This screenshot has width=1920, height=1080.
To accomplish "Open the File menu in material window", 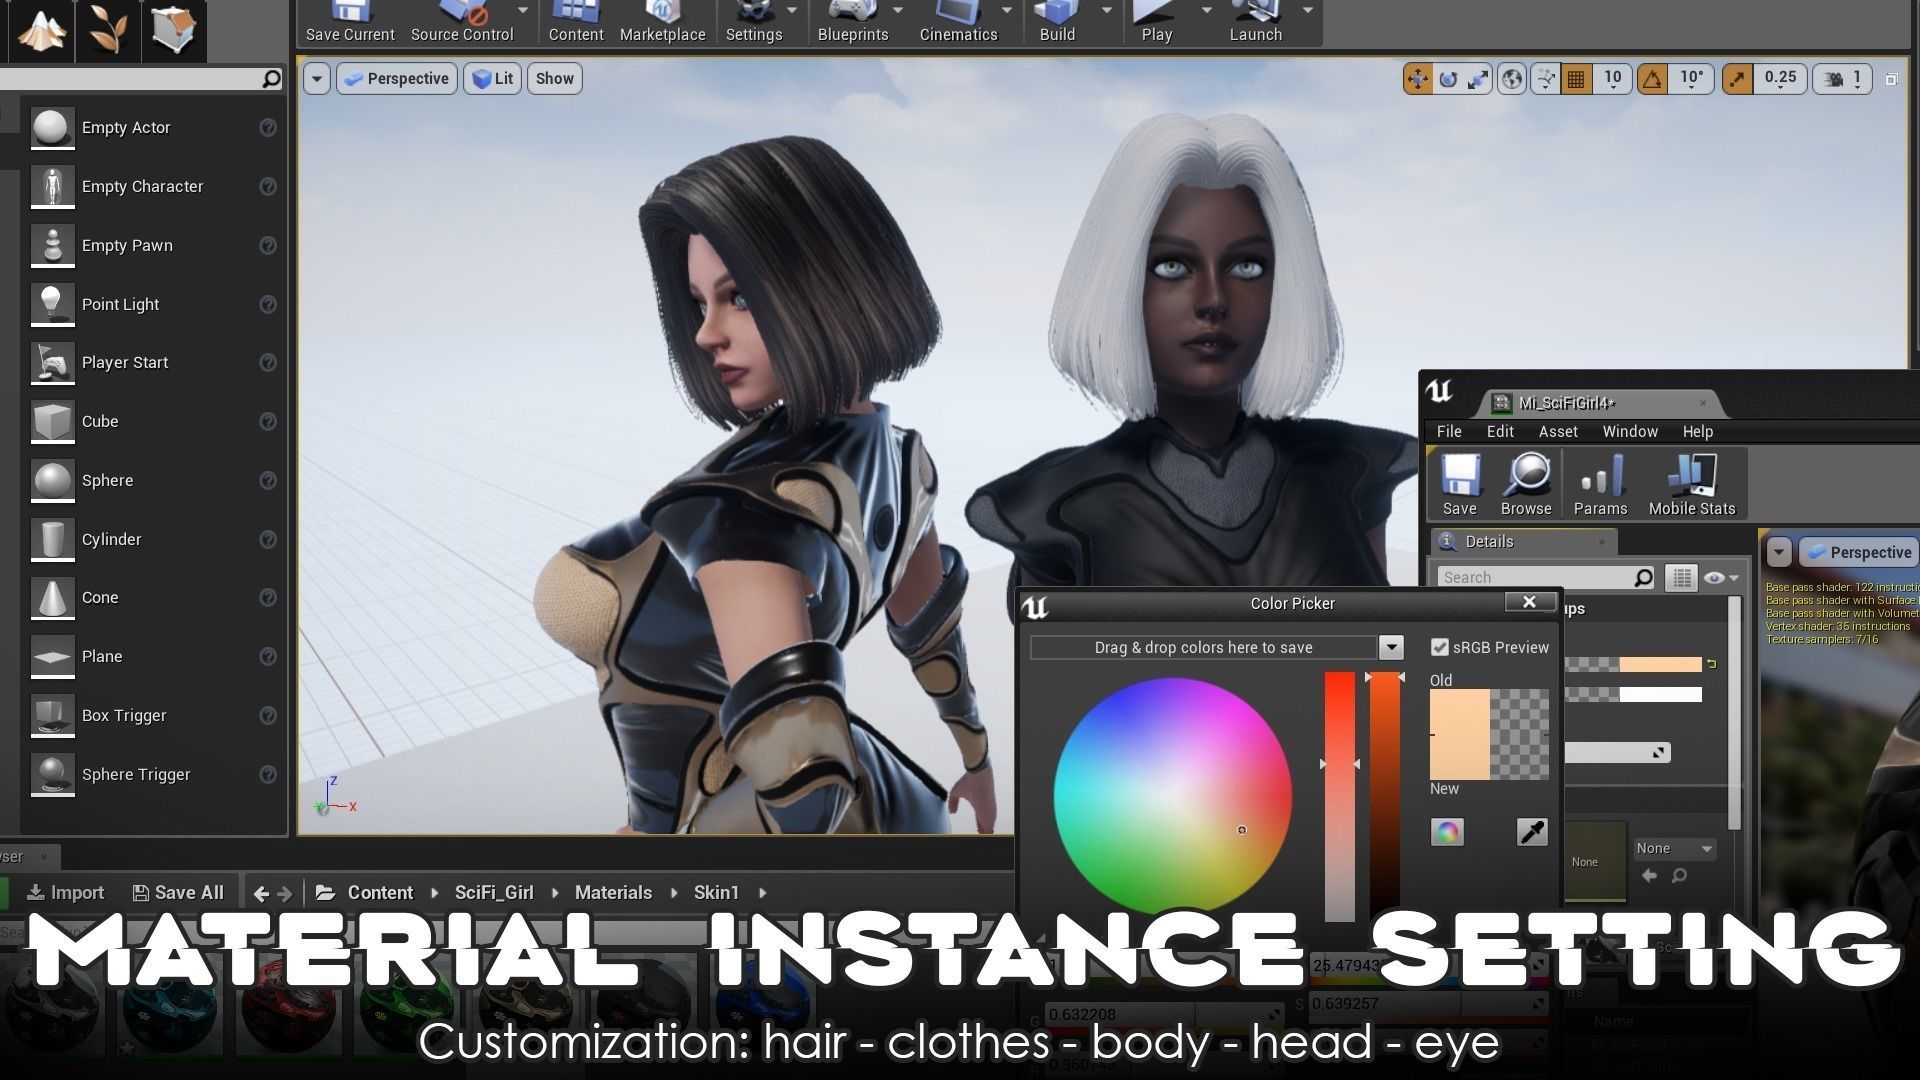I will [x=1449, y=432].
